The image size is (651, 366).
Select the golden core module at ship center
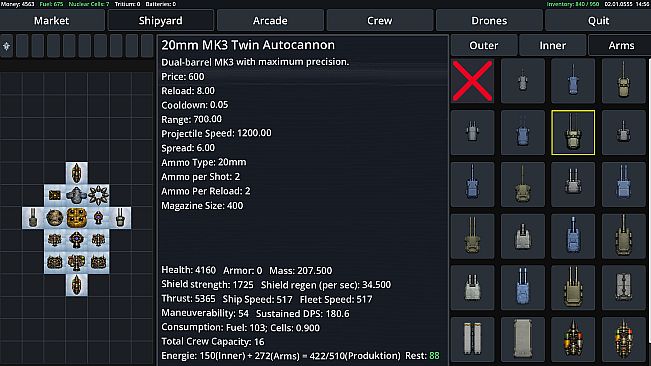tap(76, 217)
